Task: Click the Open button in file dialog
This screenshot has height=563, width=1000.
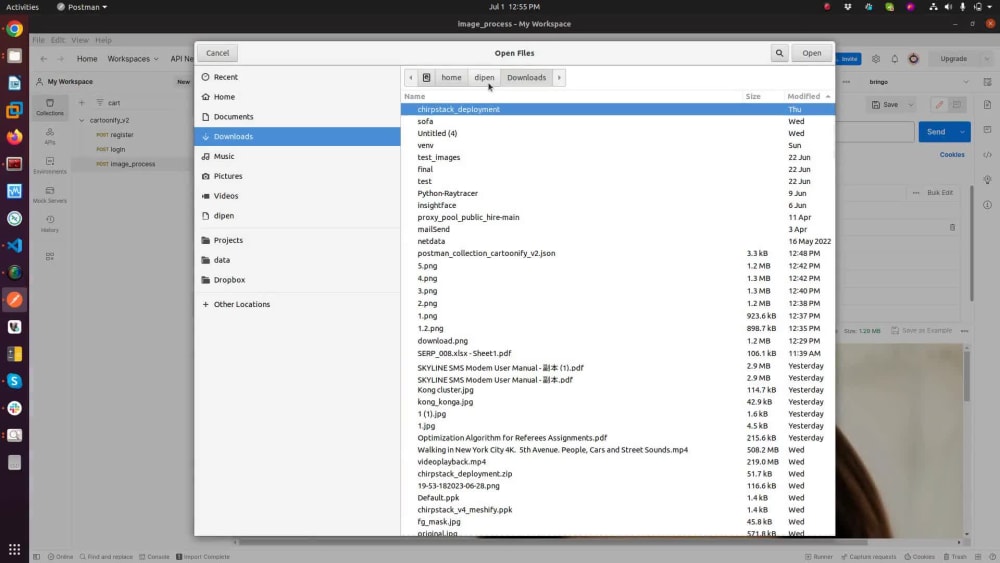Action: (811, 53)
